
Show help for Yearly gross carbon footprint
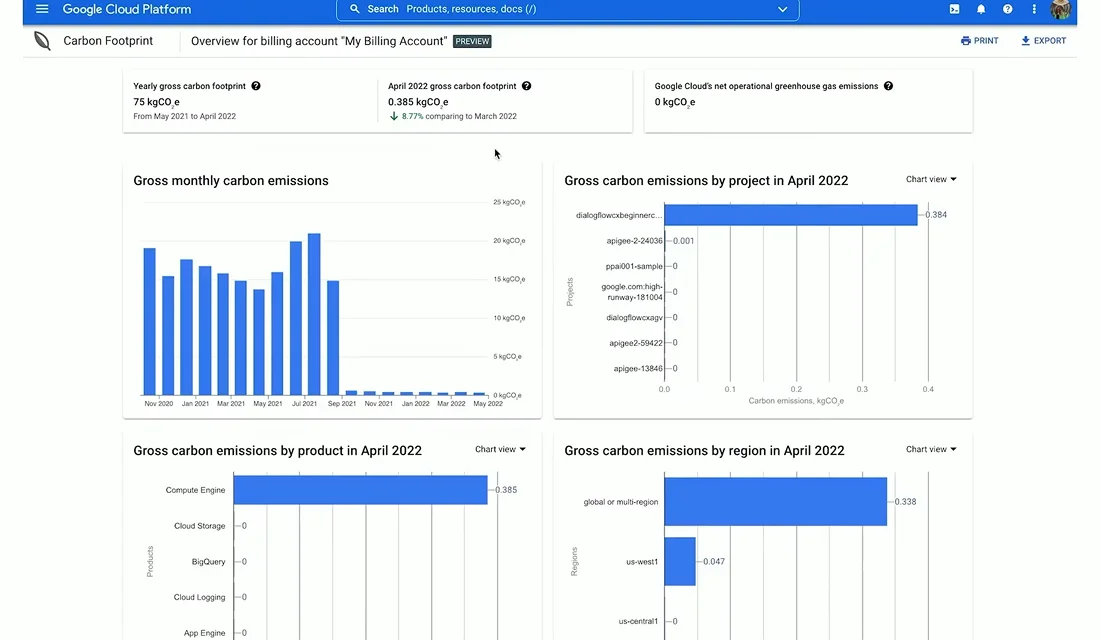click(x=256, y=86)
